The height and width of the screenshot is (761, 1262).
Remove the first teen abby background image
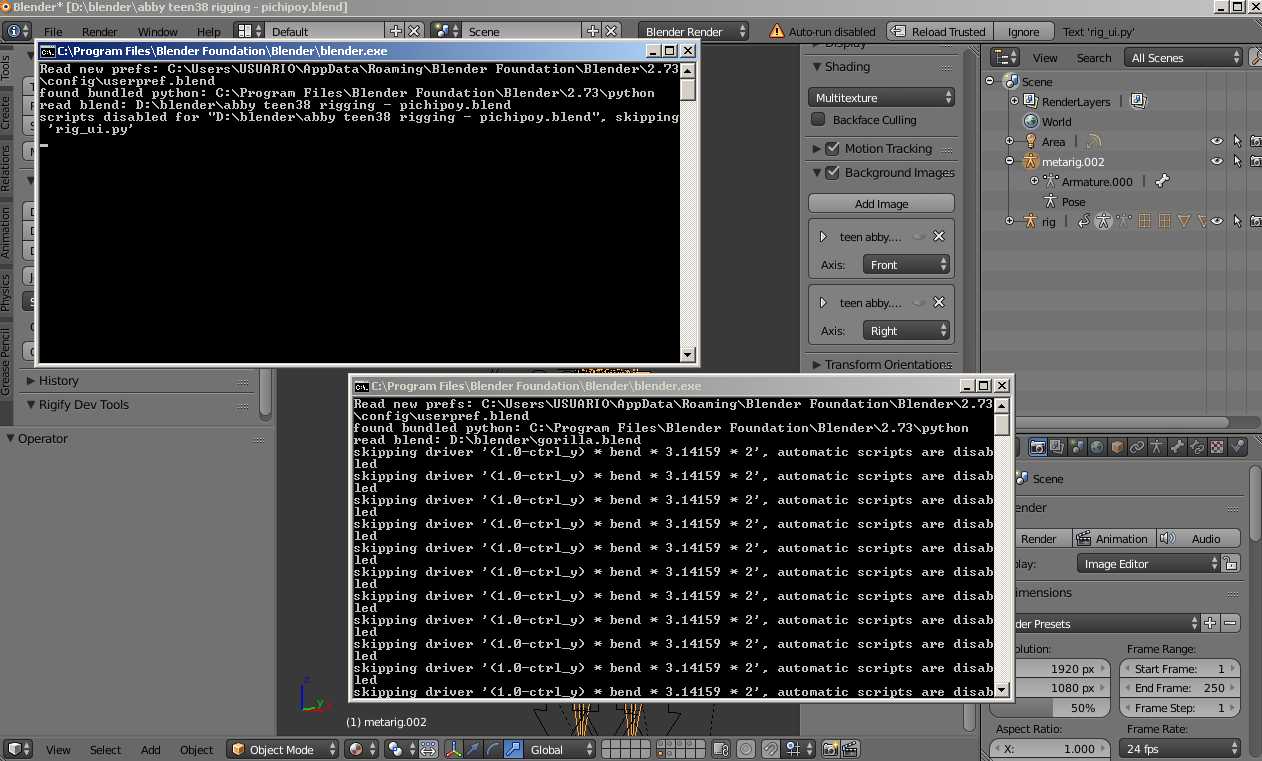pyautogui.click(x=939, y=237)
